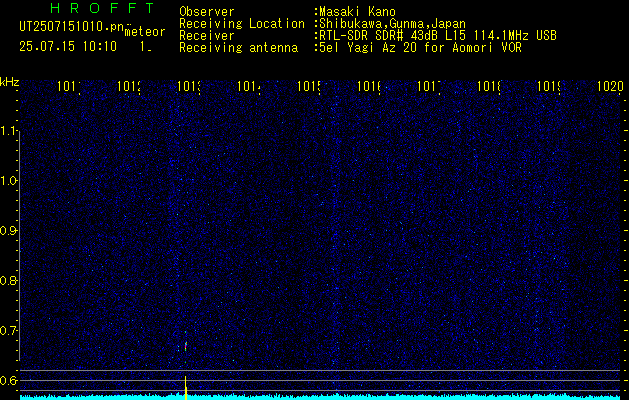Click the red meteor echo near 0.67 kHz
The width and height of the screenshot is (629, 400).
185,346
